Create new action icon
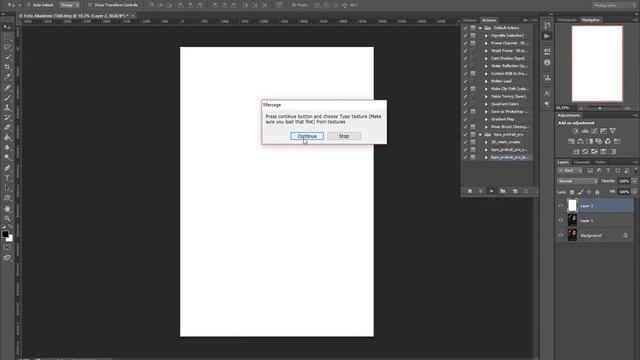The height and width of the screenshot is (360, 640). pos(514,191)
